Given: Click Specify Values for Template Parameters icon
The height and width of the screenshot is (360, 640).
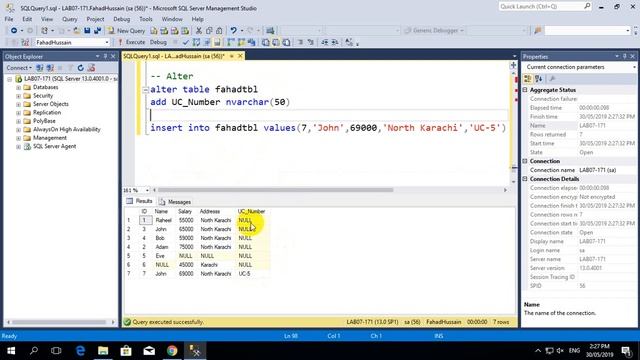Looking at the screenshot, I should 349,42.
